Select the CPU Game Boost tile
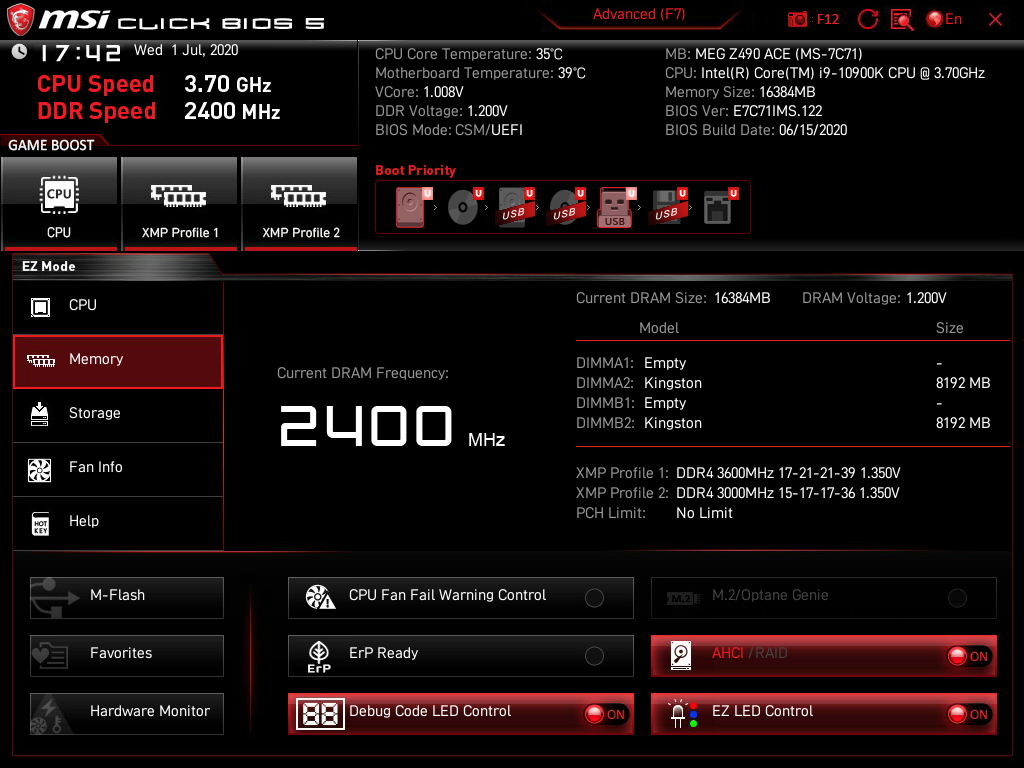1024x768 pixels. tap(60, 203)
